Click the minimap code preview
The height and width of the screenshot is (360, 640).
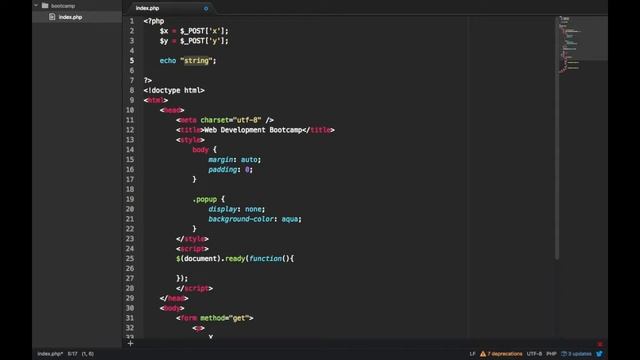coord(570,45)
